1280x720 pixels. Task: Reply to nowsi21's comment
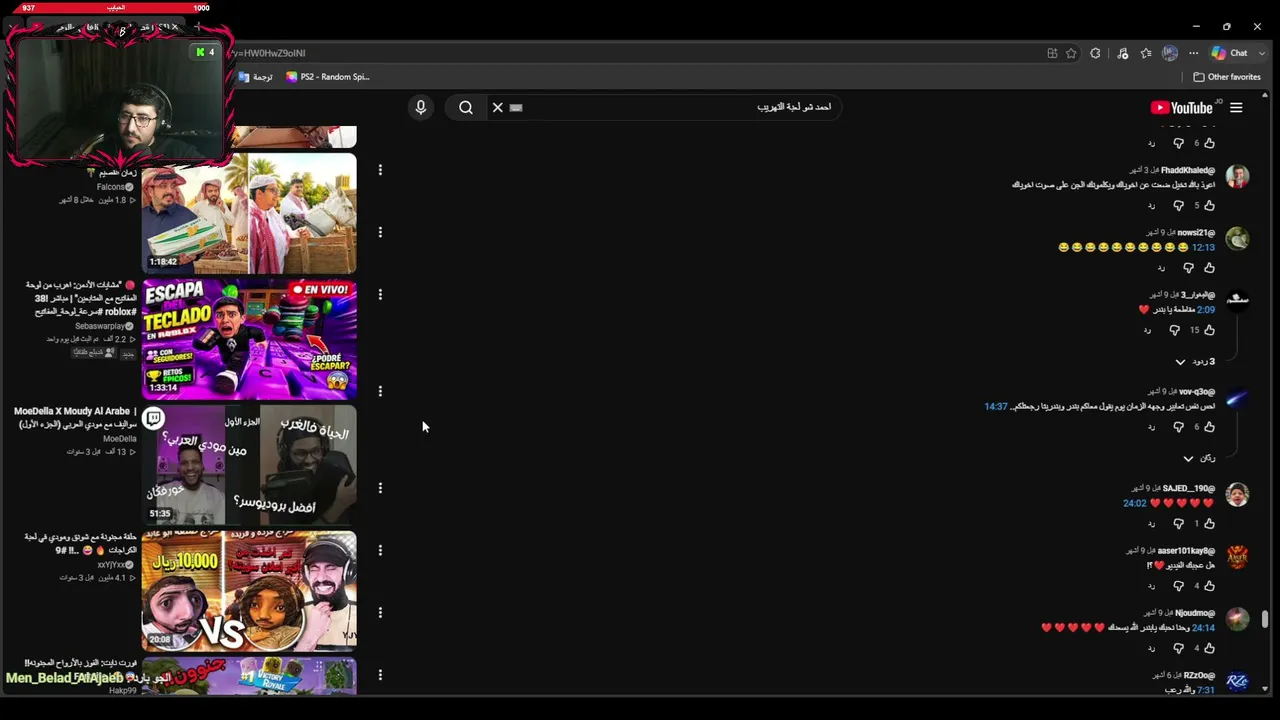[x=1161, y=268]
